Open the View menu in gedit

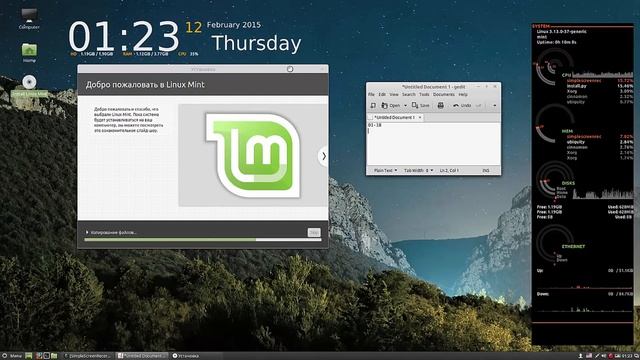pyautogui.click(x=394, y=94)
